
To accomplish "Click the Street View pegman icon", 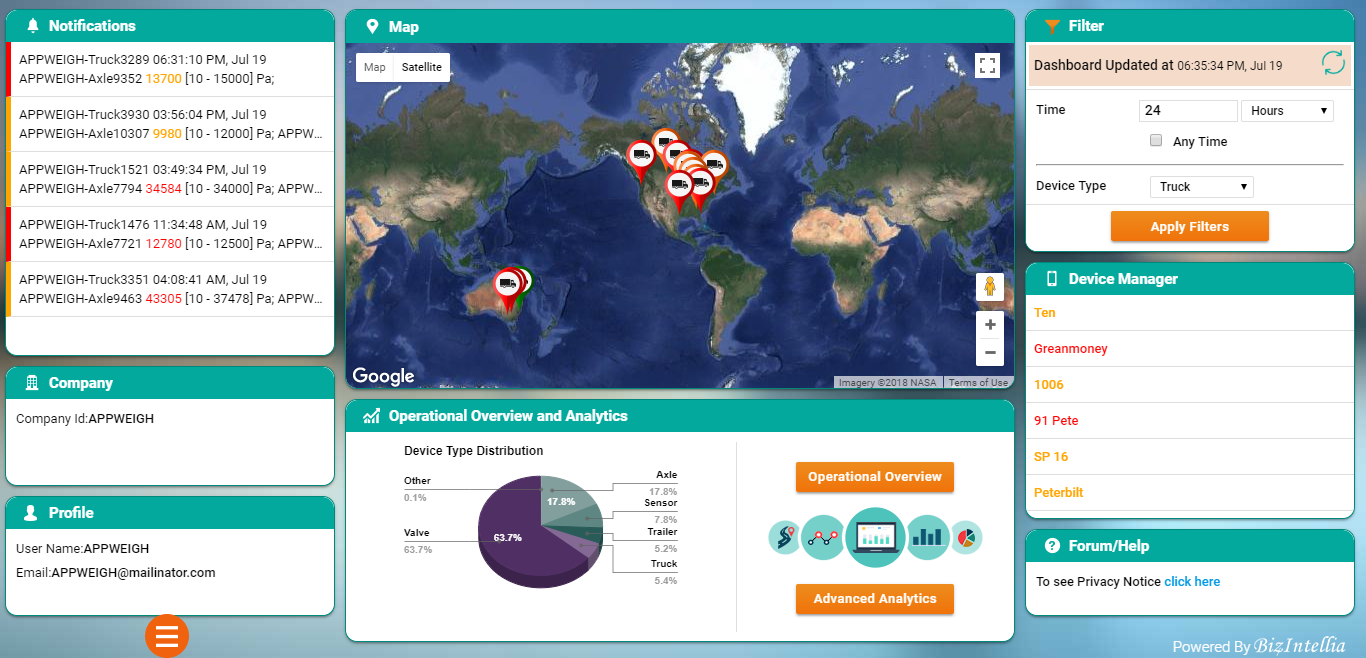I will point(989,287).
